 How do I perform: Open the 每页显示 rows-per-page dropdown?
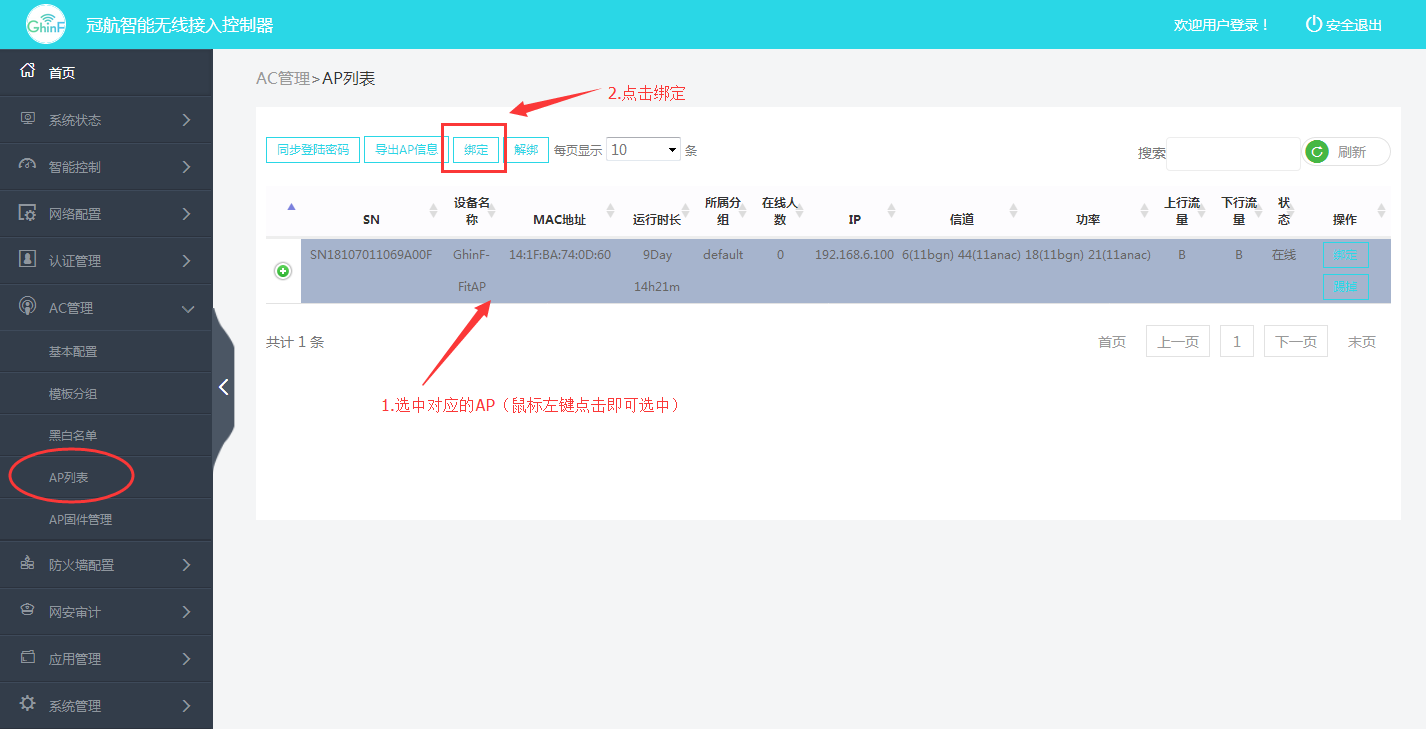click(x=643, y=150)
